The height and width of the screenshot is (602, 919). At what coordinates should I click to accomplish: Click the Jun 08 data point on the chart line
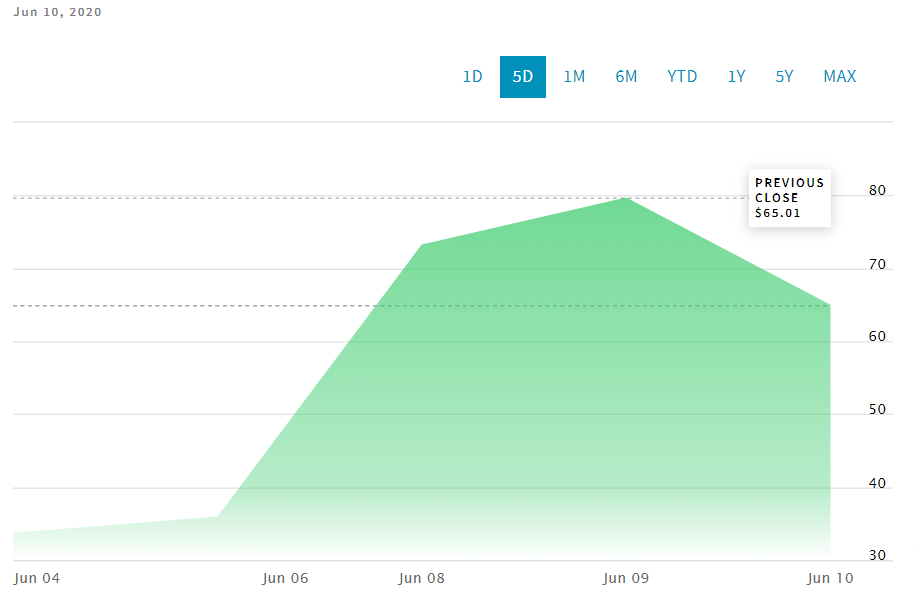(422, 244)
